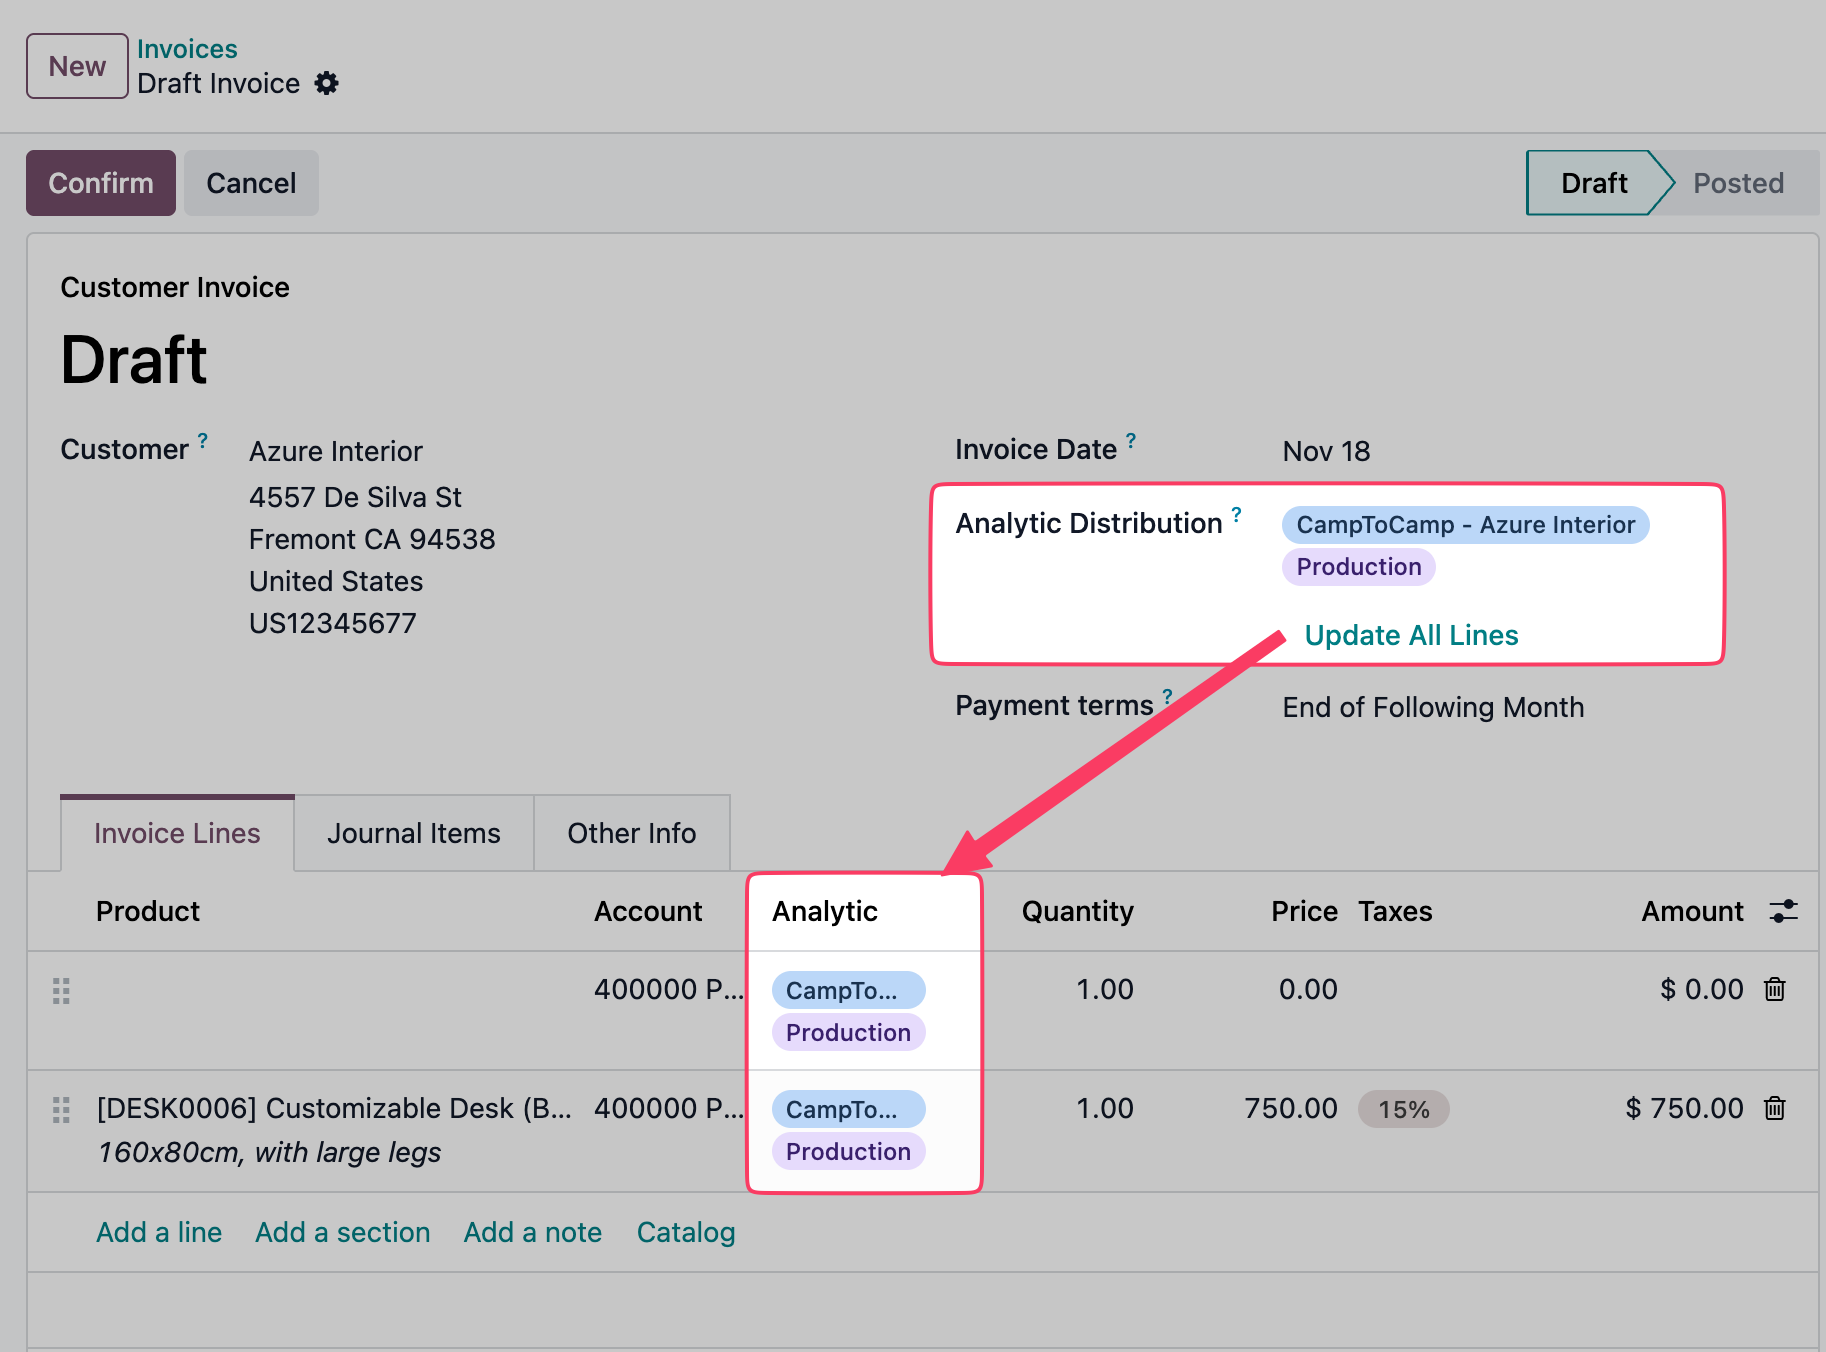This screenshot has width=1826, height=1352.
Task: Click the CampToCamp - Azure Interior tag
Action: (1464, 524)
